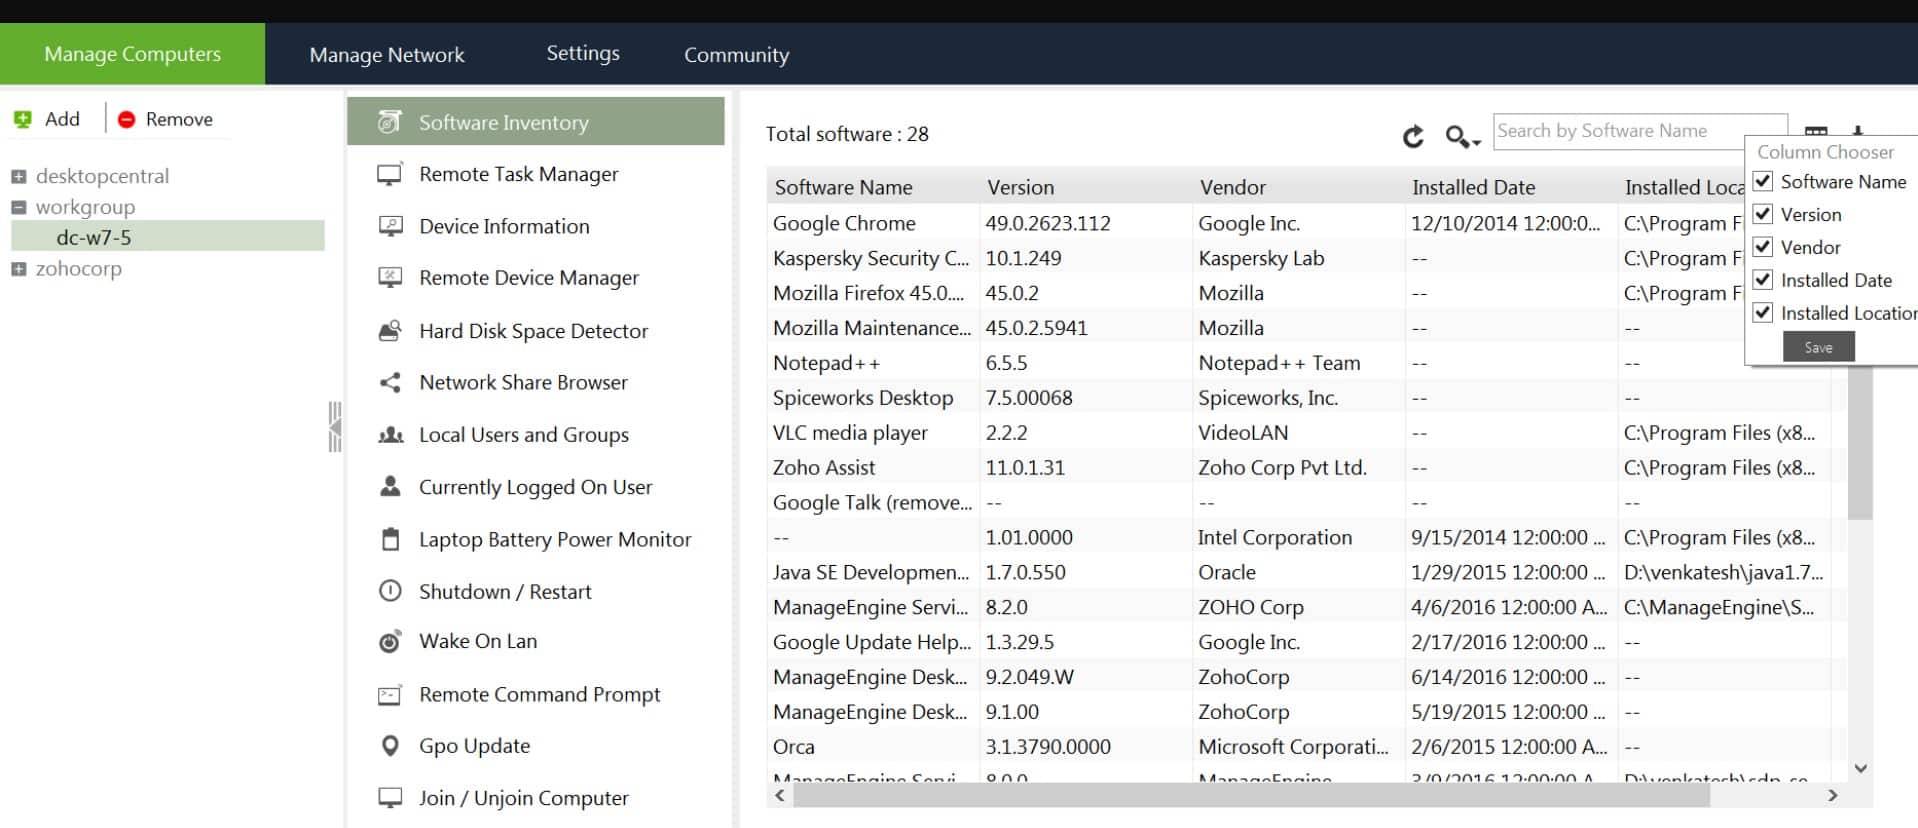Click the Currently Logged On User icon
The image size is (1918, 828).
389,486
